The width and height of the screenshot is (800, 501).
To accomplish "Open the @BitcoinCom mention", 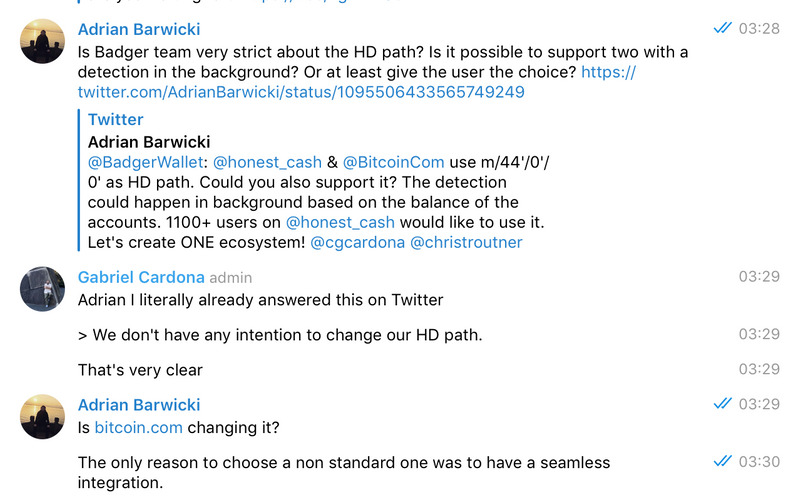I will tap(393, 162).
